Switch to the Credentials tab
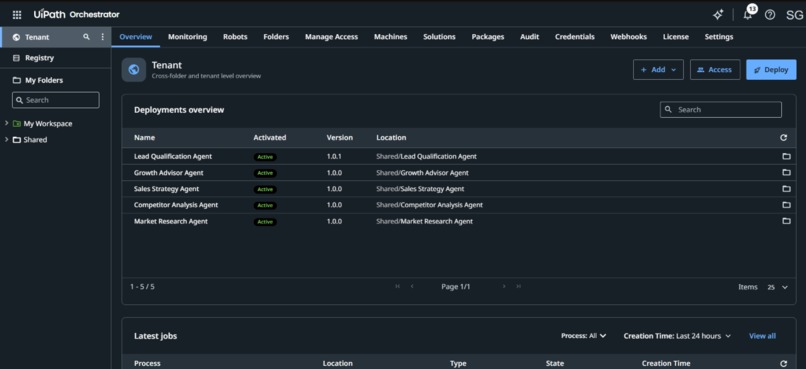The image size is (806, 369). (575, 37)
